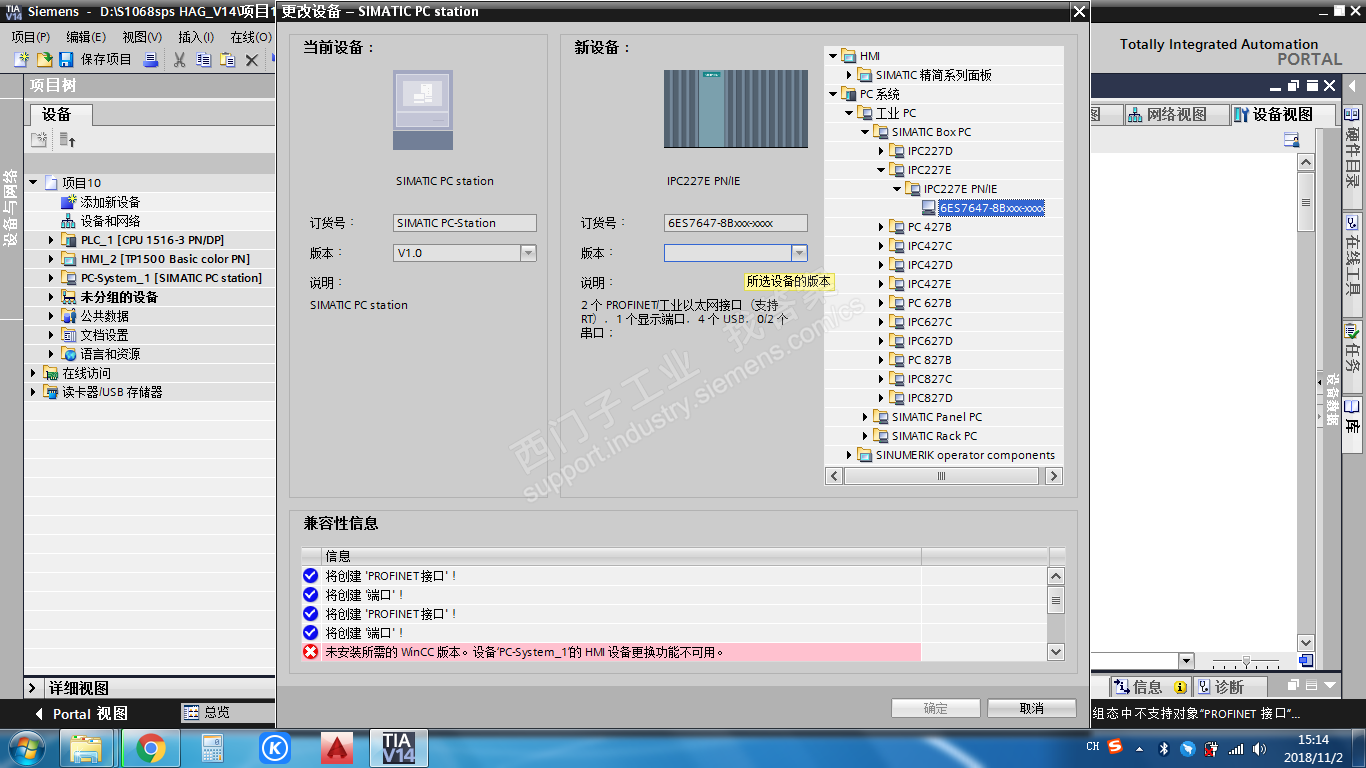Expand the SIMATIC Panel PC folder
Image resolution: width=1366 pixels, height=768 pixels.
865,417
